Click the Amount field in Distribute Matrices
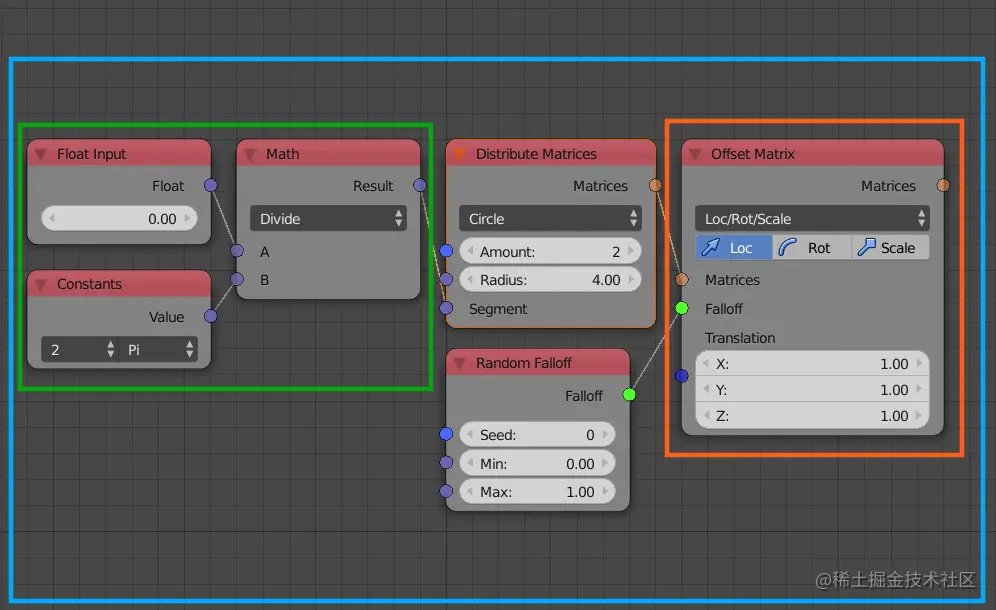The height and width of the screenshot is (610, 996). pos(550,252)
